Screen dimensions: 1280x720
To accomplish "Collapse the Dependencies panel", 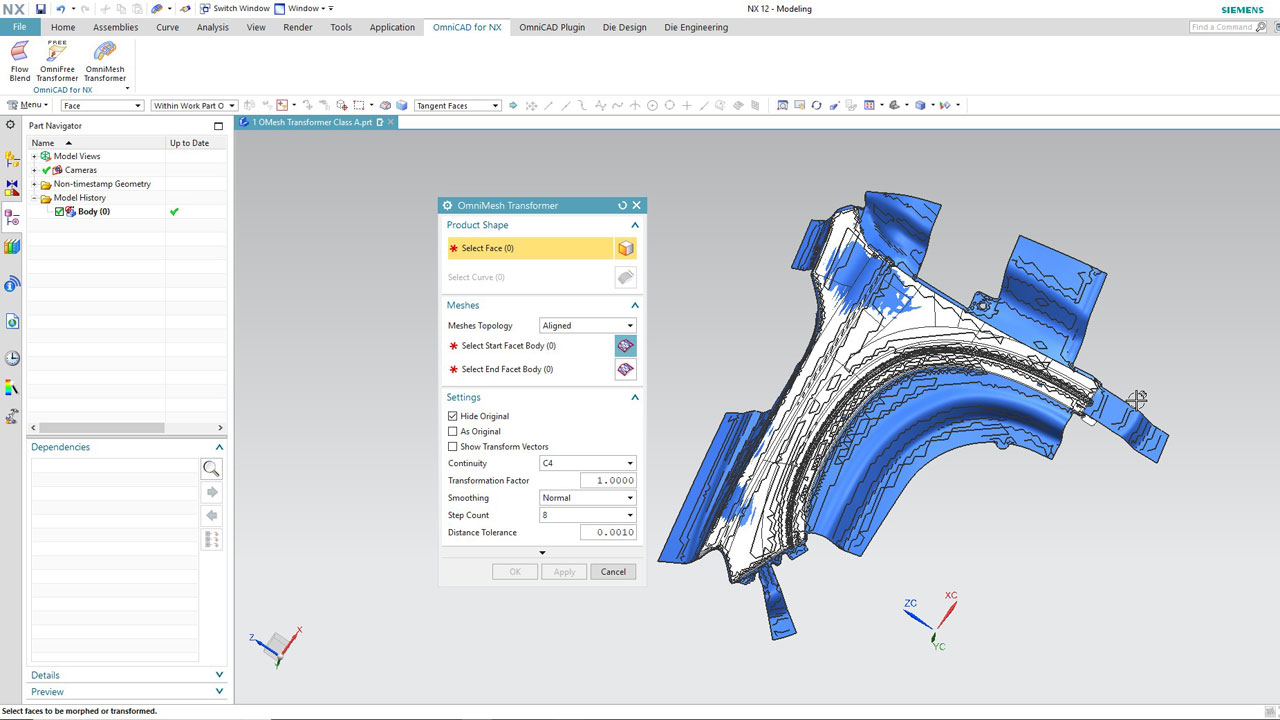I will tap(219, 447).
